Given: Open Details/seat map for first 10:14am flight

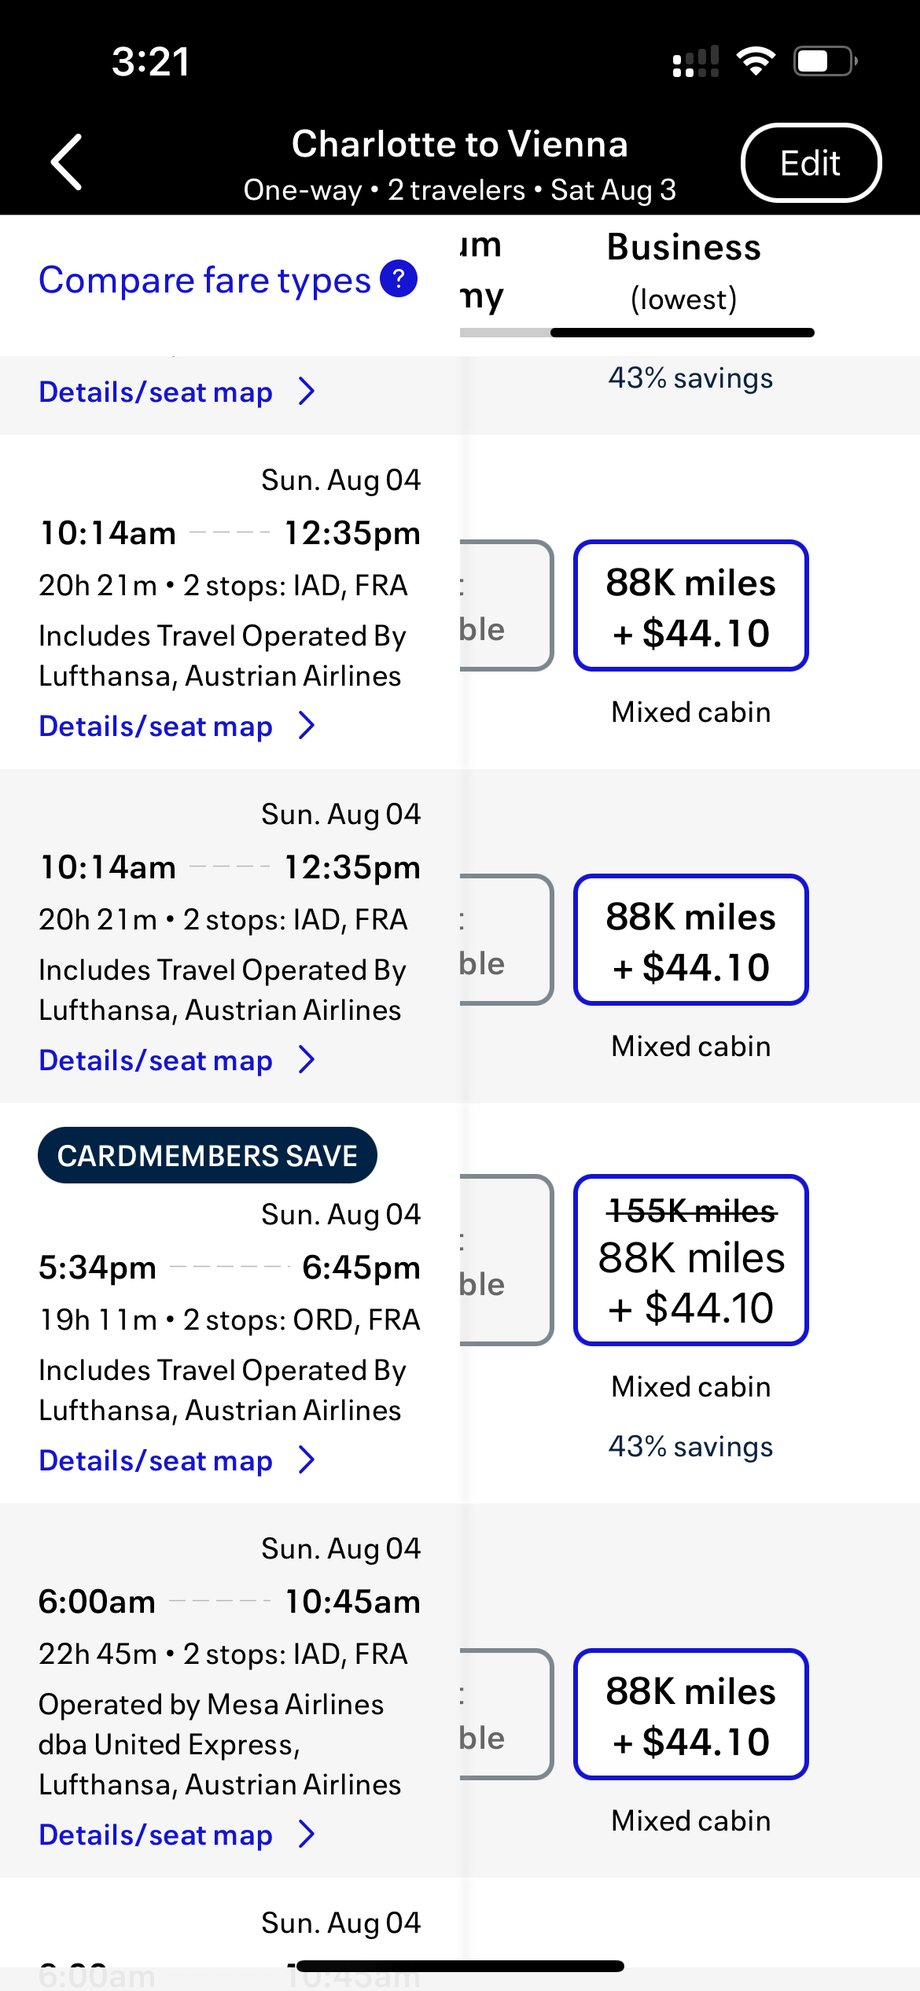Looking at the screenshot, I should coord(156,726).
